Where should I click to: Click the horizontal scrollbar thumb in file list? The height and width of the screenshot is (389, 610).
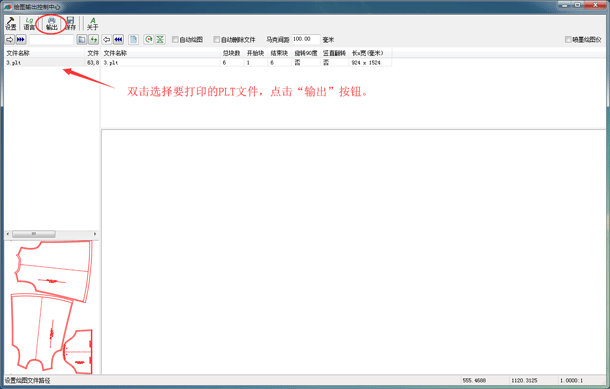point(34,234)
